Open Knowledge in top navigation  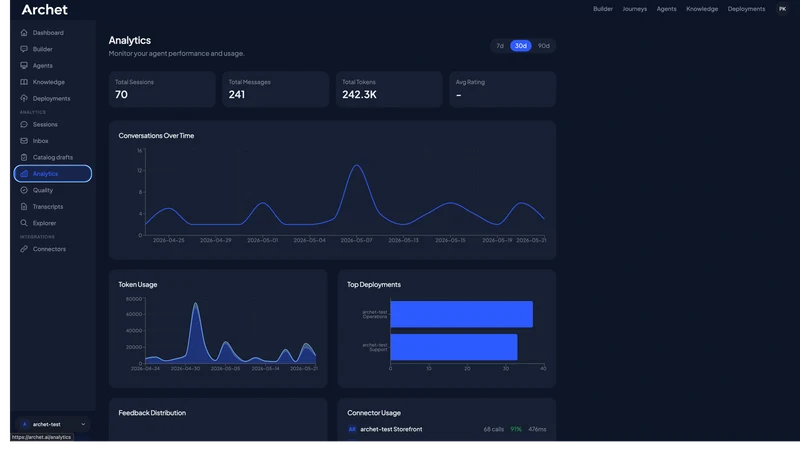[702, 9]
